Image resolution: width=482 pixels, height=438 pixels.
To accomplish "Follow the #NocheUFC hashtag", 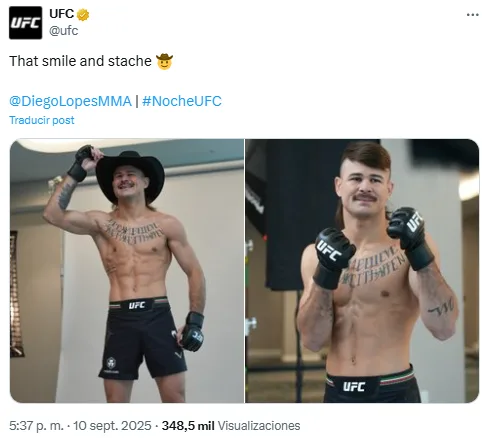I will (x=182, y=101).
